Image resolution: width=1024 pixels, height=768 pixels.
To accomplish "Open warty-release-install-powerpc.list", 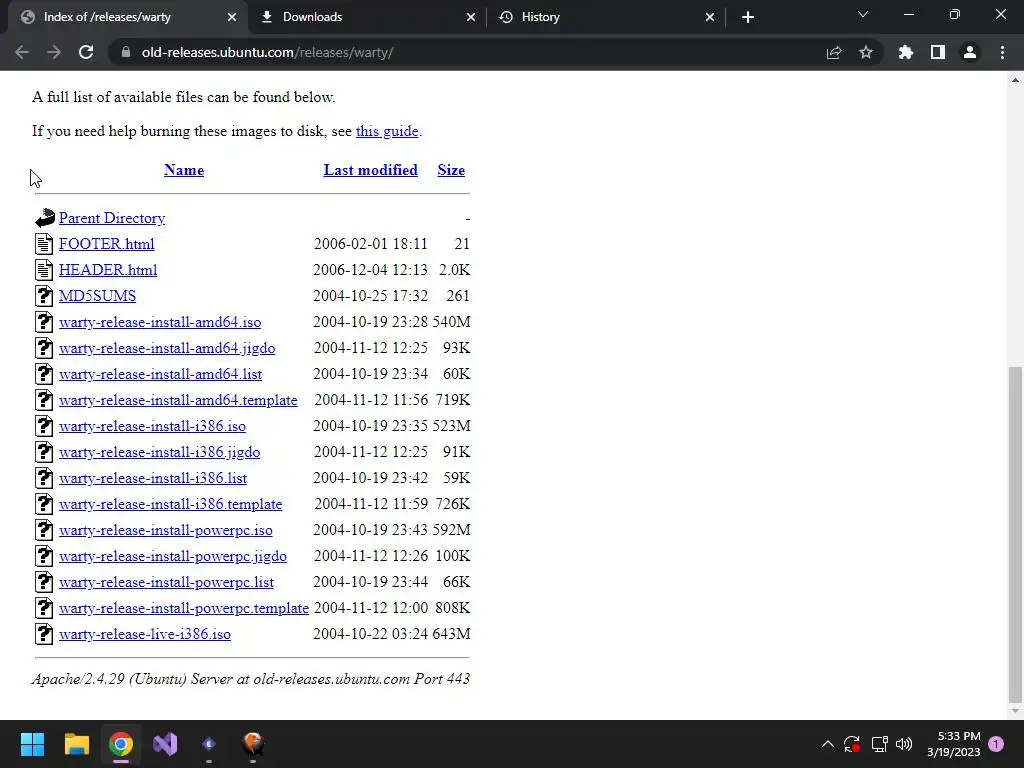I will coord(167,582).
